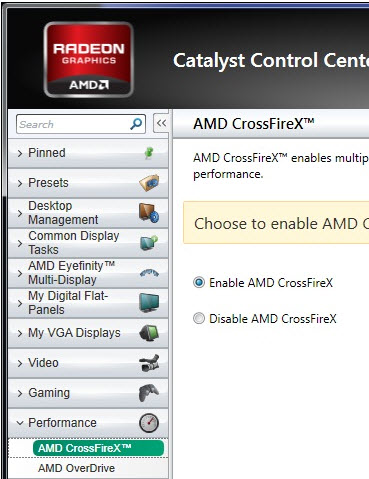The image size is (369, 479).
Task: Expand the Gaming section chevron
Action: coord(20,393)
